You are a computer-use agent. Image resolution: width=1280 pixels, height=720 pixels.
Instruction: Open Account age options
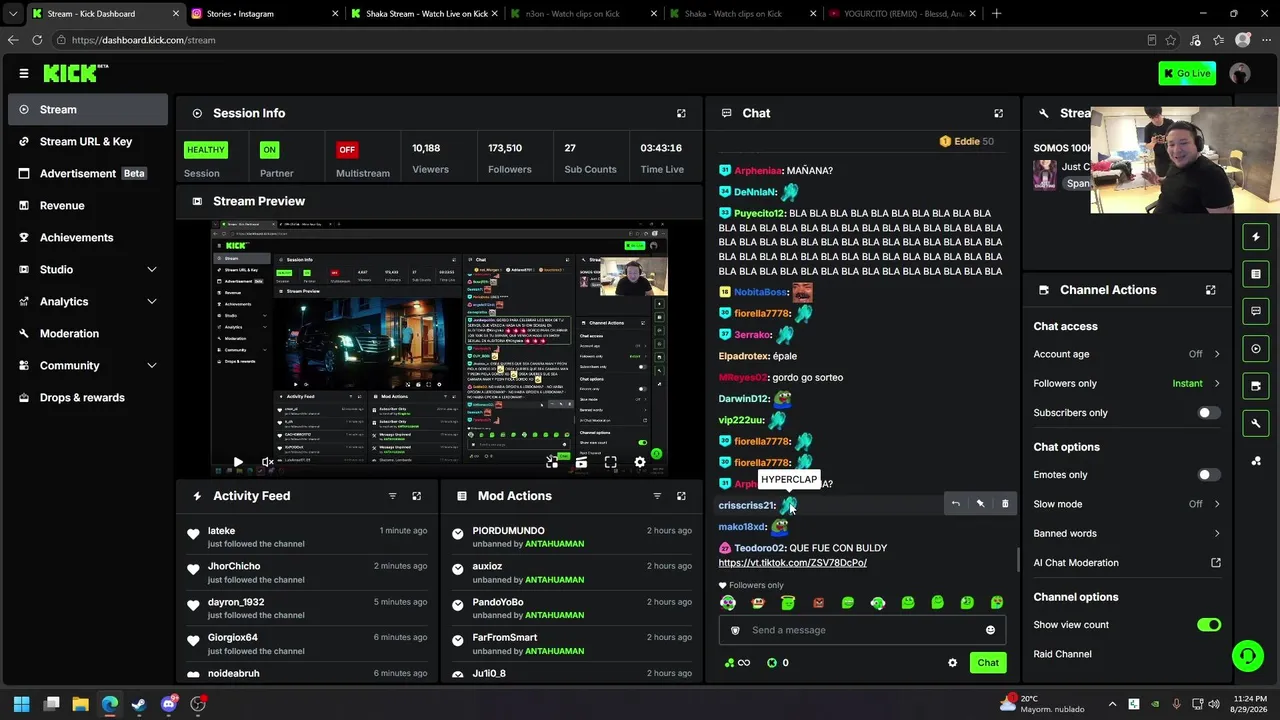pos(1127,354)
